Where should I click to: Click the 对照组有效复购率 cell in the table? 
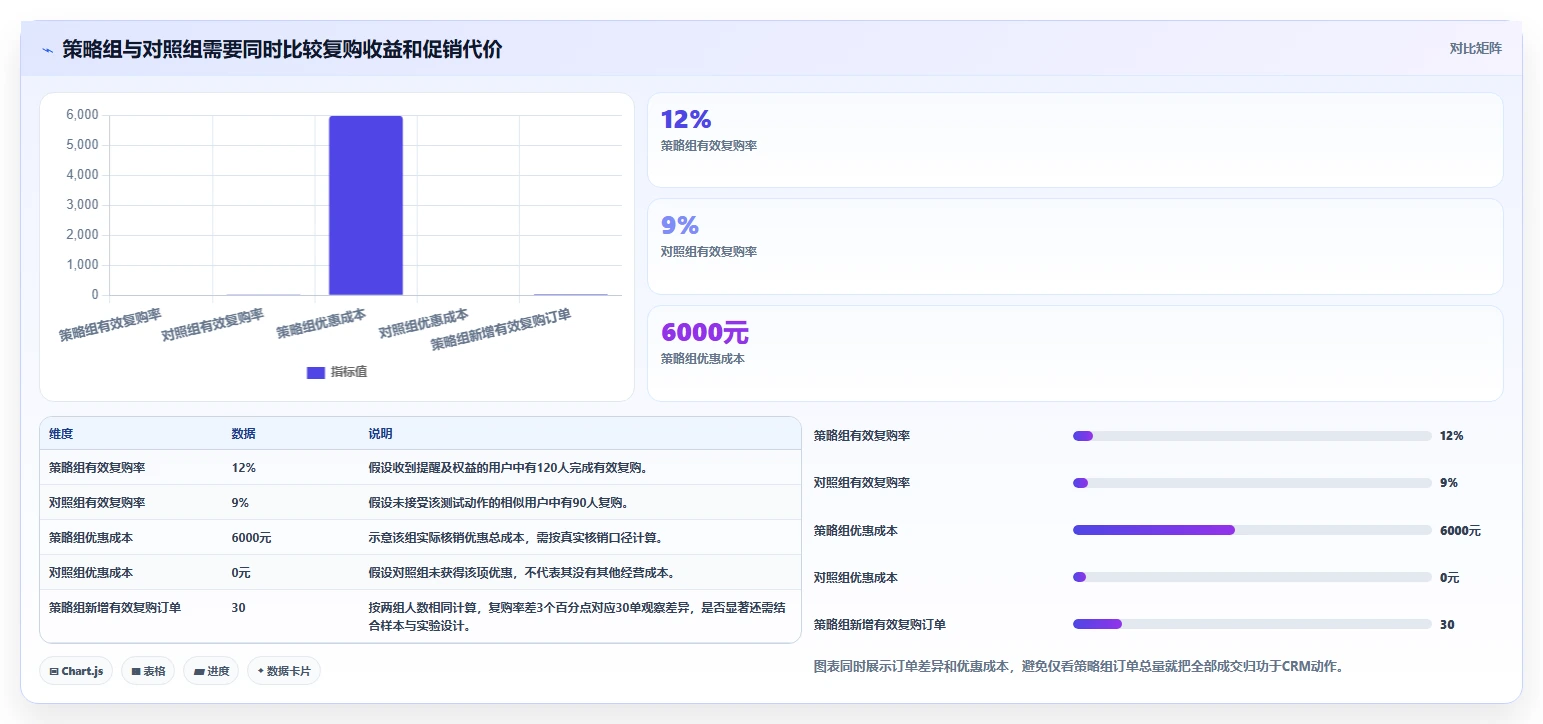coord(97,502)
